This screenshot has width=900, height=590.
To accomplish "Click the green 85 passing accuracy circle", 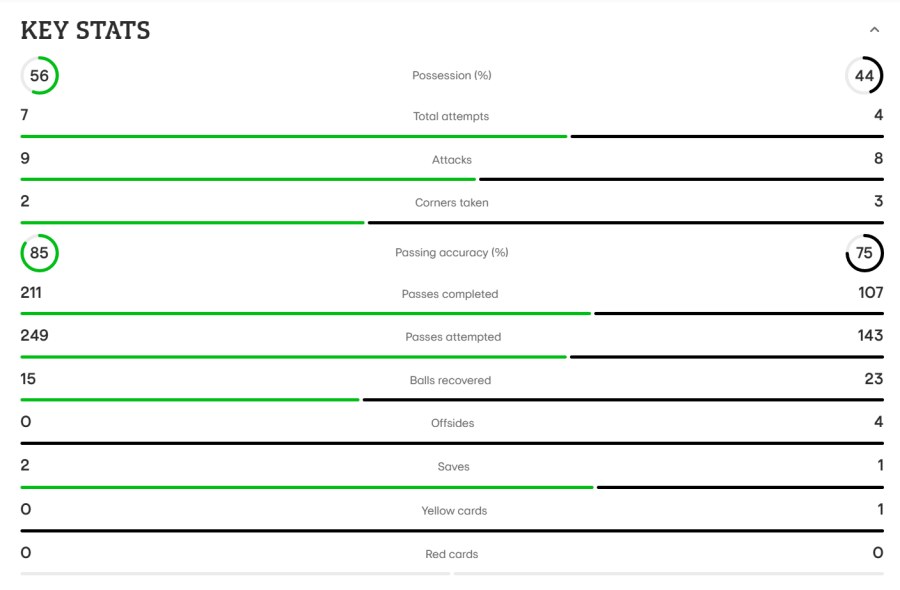I will pos(40,253).
